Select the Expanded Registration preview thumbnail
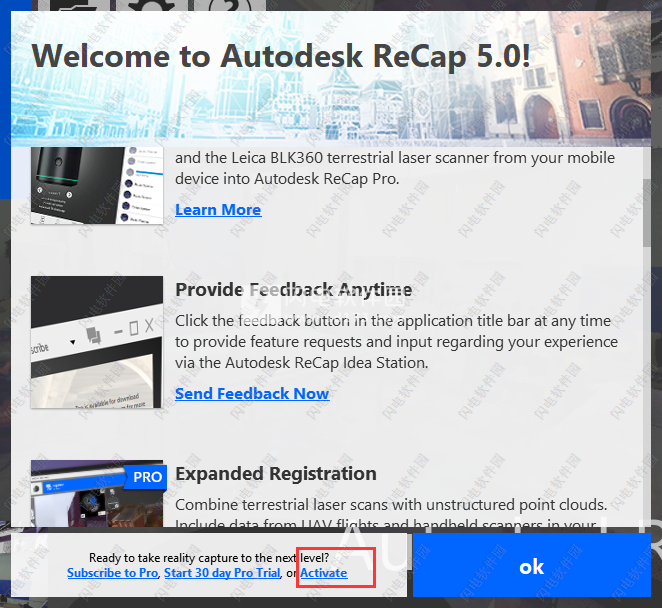662x608 pixels. tap(97, 493)
